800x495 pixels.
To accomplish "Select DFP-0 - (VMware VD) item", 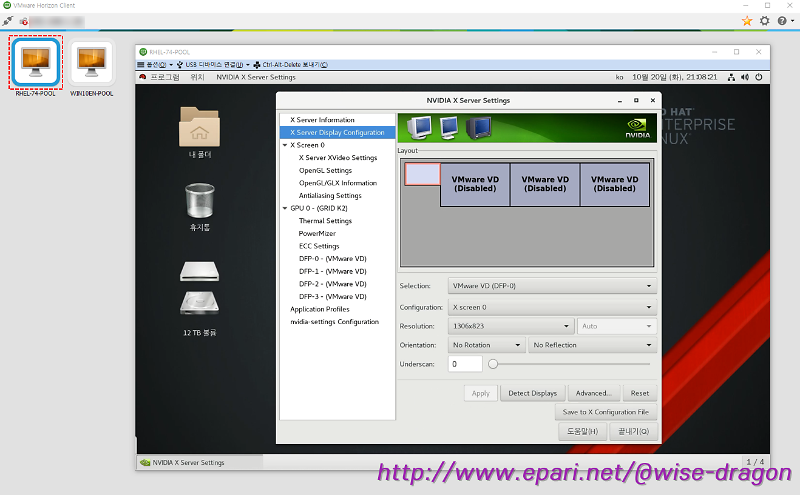I will 333,259.
